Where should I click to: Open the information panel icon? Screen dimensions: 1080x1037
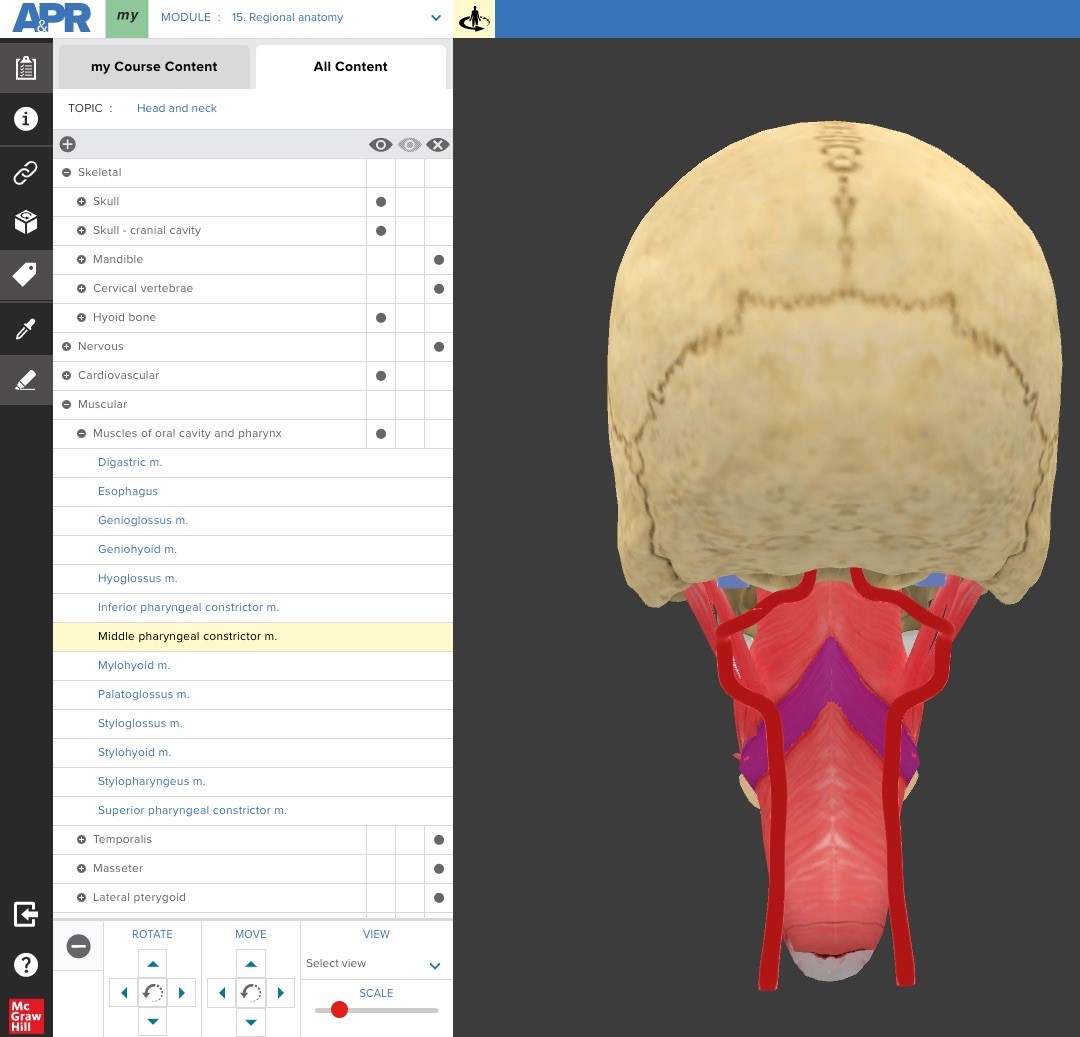(x=25, y=119)
